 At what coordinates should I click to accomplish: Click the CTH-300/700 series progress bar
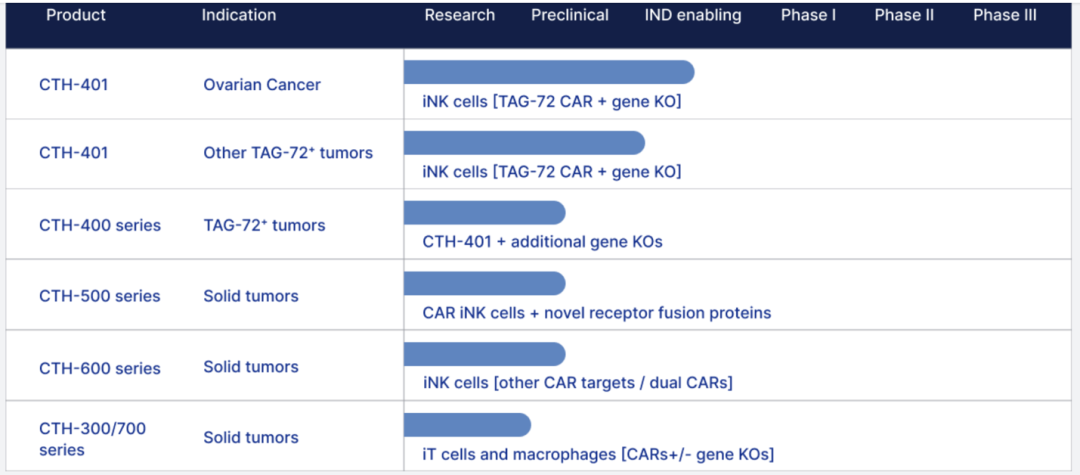click(466, 425)
